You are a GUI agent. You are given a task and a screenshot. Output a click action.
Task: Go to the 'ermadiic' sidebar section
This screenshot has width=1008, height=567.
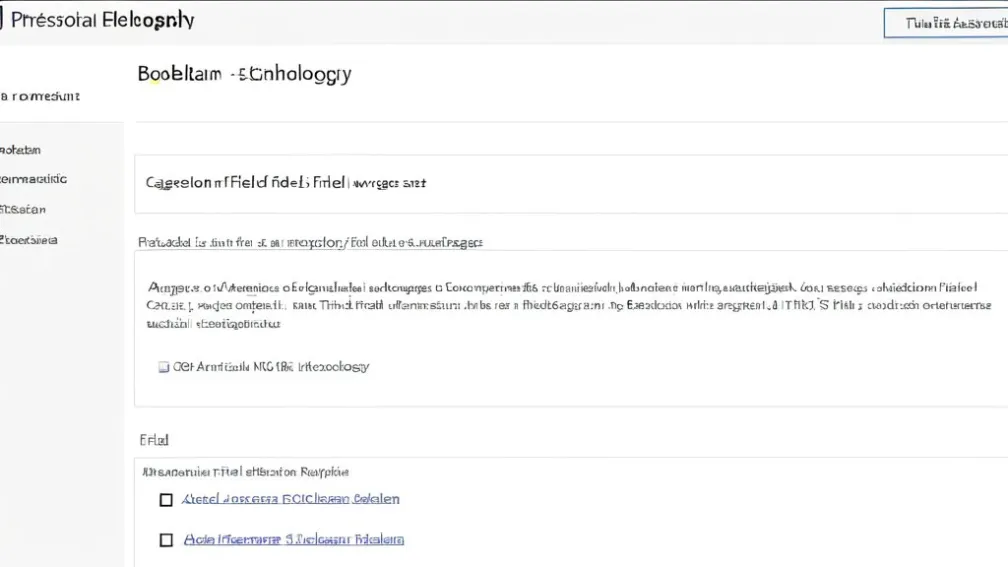pos(34,180)
